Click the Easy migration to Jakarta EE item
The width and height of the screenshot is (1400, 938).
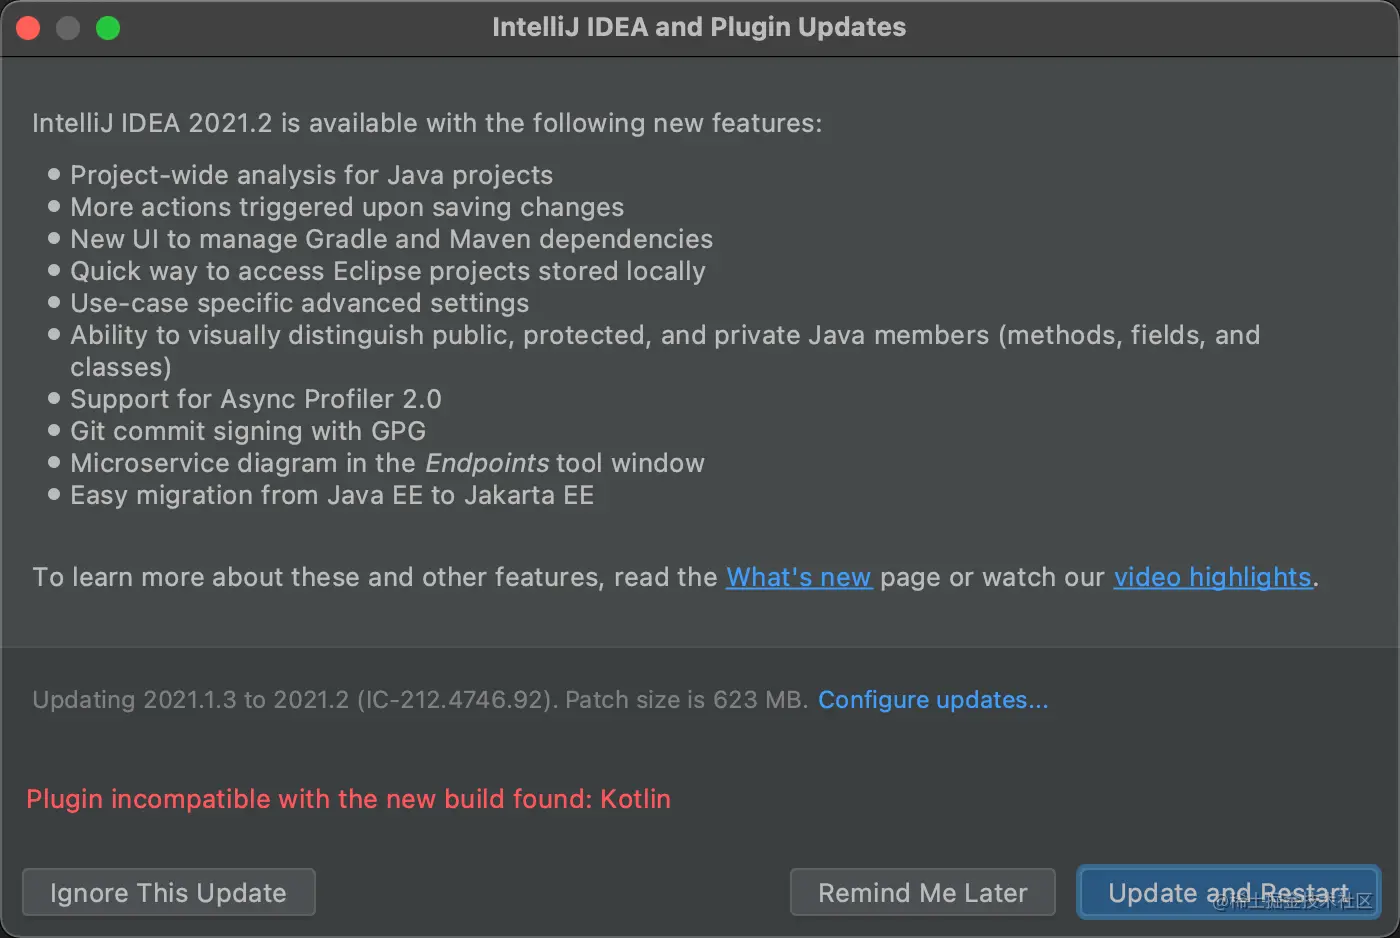point(332,495)
